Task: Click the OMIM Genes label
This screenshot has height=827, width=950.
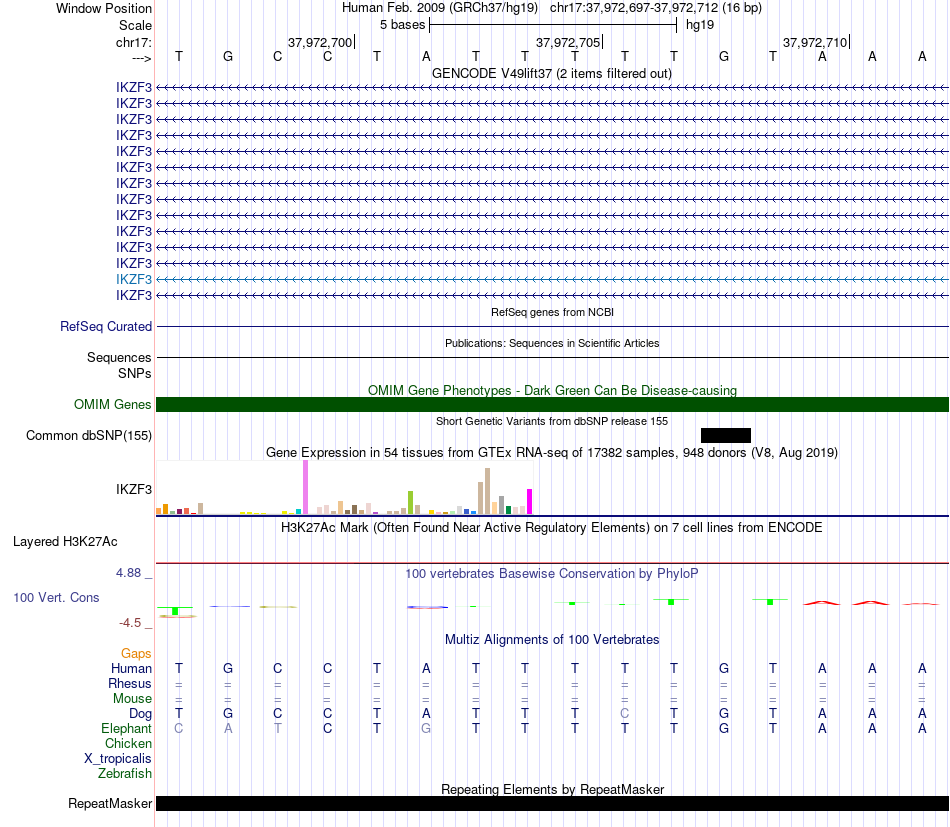Action: pos(112,404)
